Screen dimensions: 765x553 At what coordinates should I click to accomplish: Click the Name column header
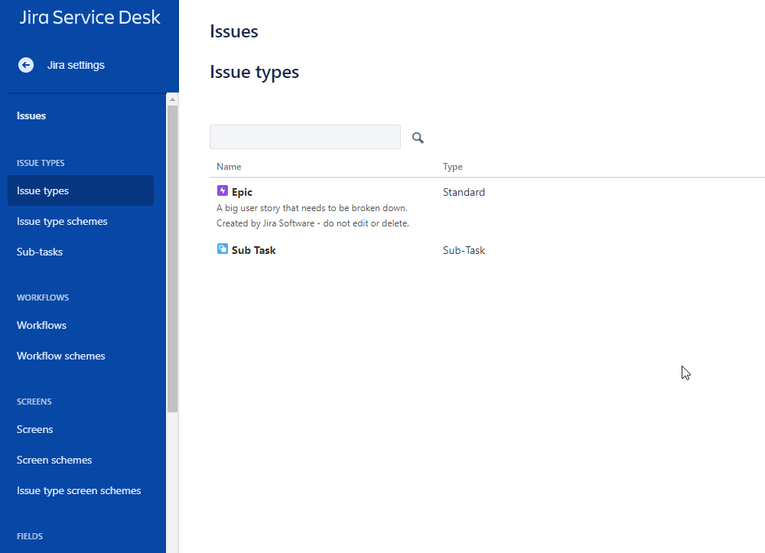point(229,166)
